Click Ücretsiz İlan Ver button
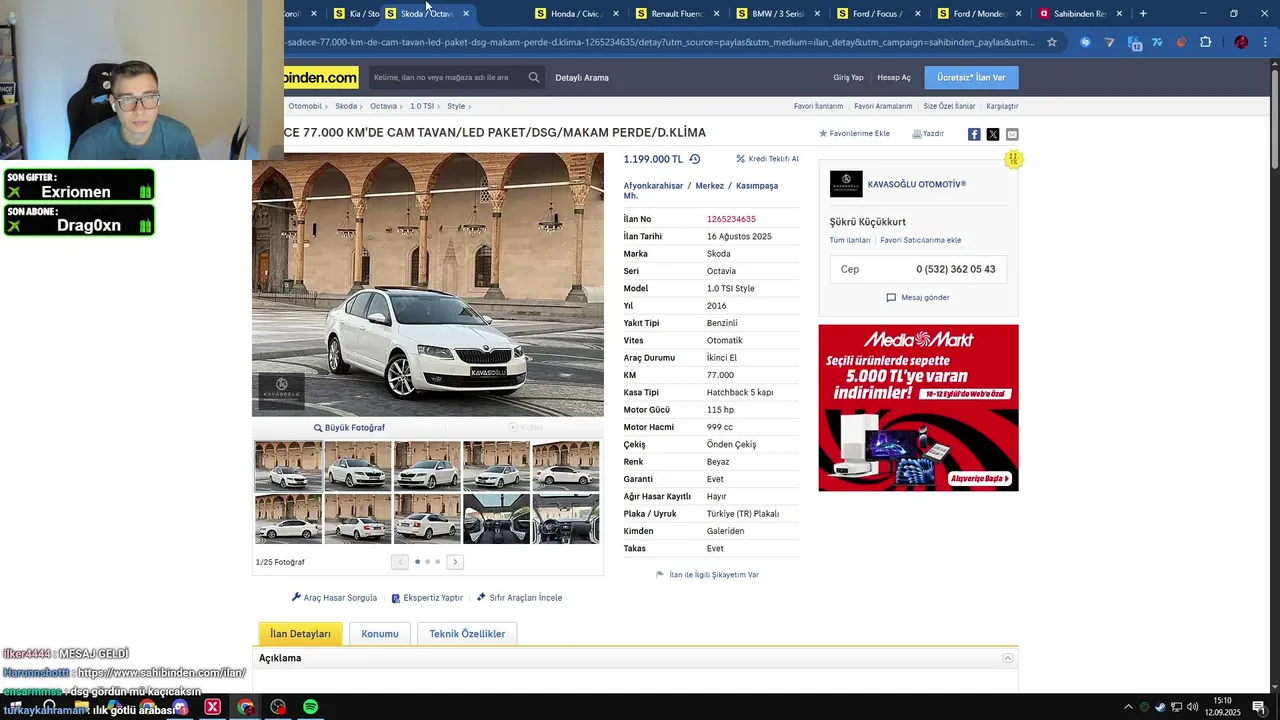 coord(971,77)
